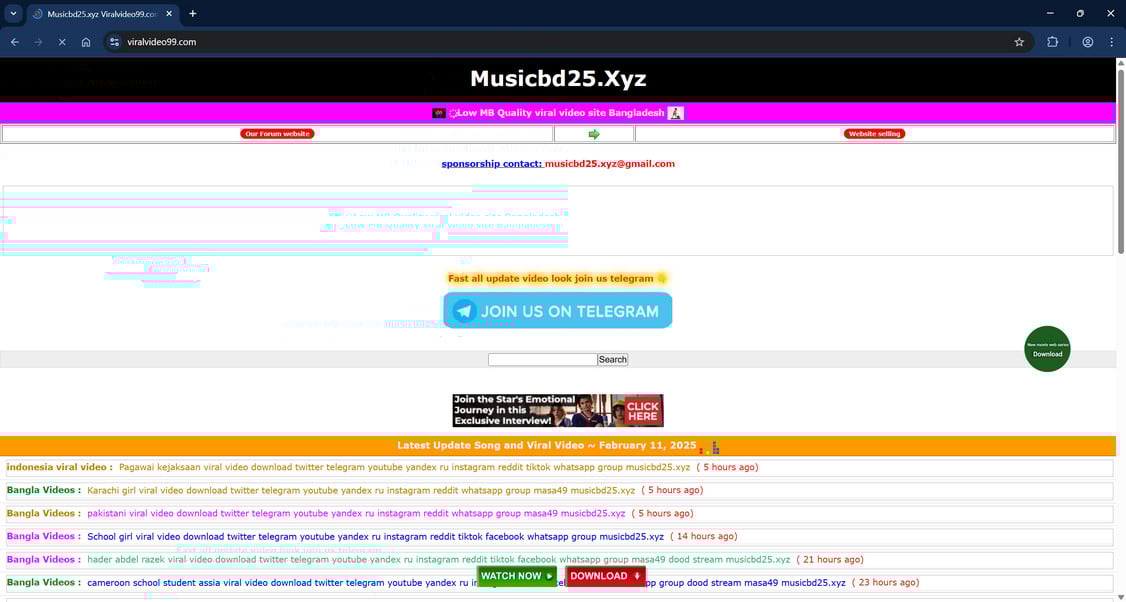1126x602 pixels.
Task: Open cameroon school student assia video link
Action: pyautogui.click(x=466, y=583)
